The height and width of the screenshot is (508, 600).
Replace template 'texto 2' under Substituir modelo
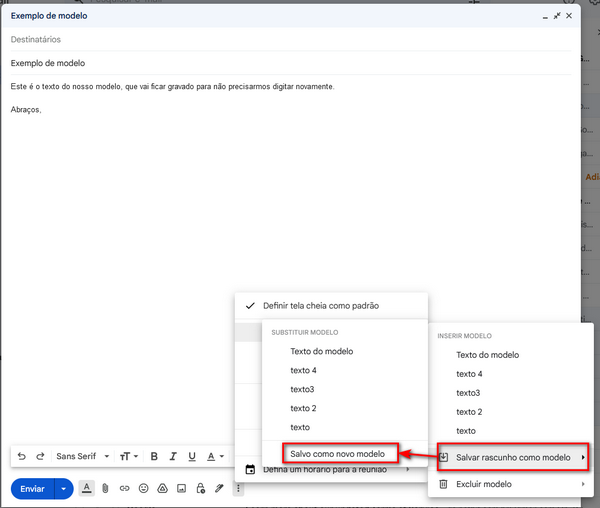[303, 408]
